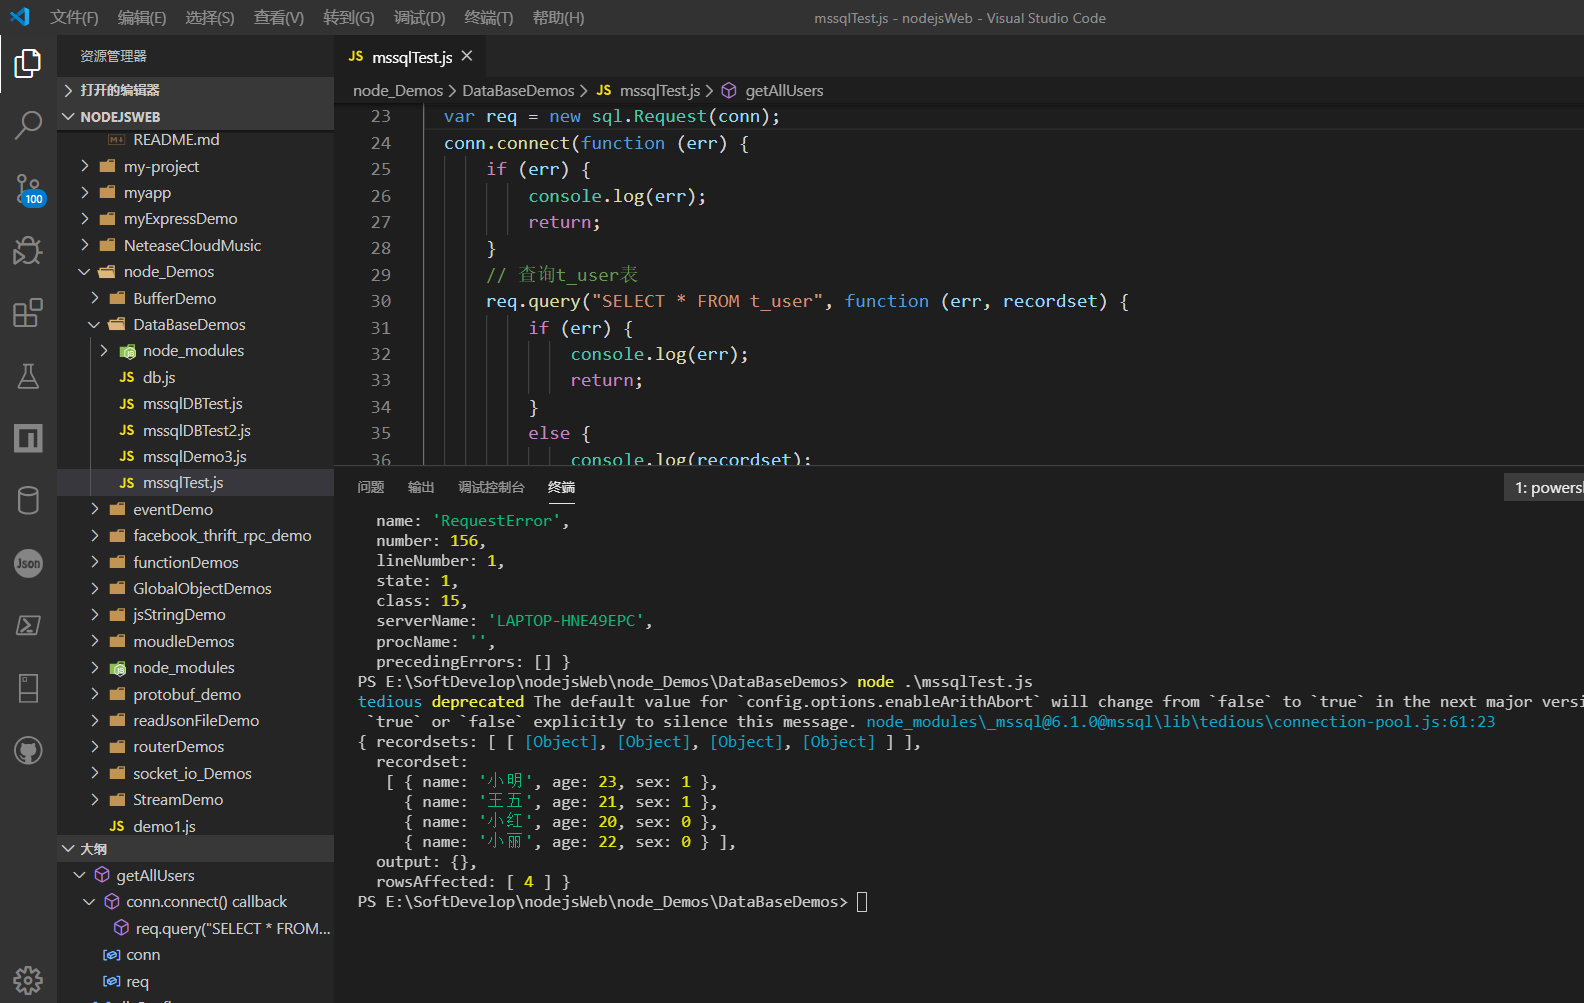This screenshot has width=1584, height=1003.
Task: Collapse the NODEJSWEB section header
Action: click(120, 117)
